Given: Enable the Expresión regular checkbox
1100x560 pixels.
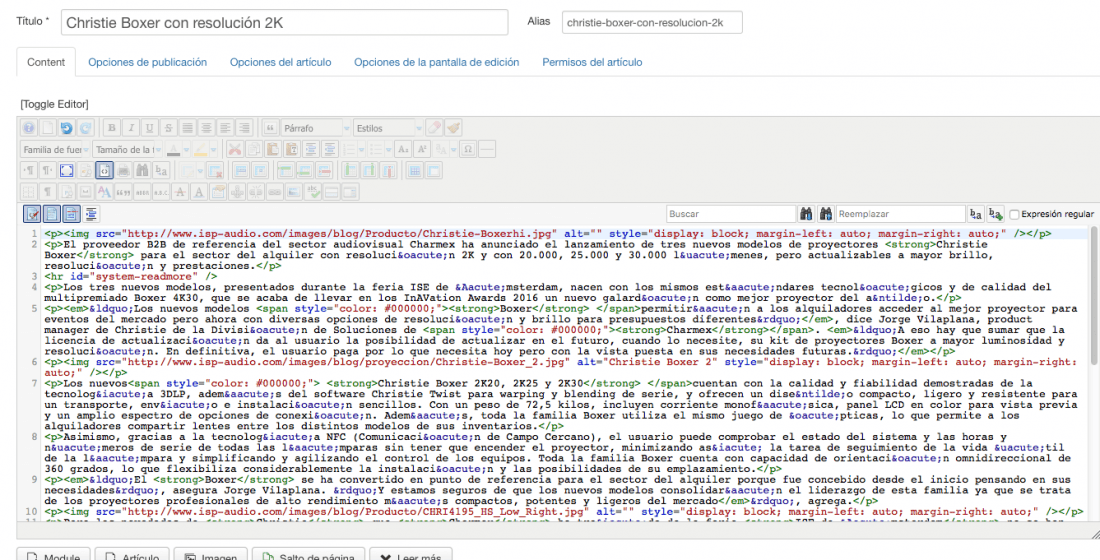Looking at the screenshot, I should (x=1014, y=214).
